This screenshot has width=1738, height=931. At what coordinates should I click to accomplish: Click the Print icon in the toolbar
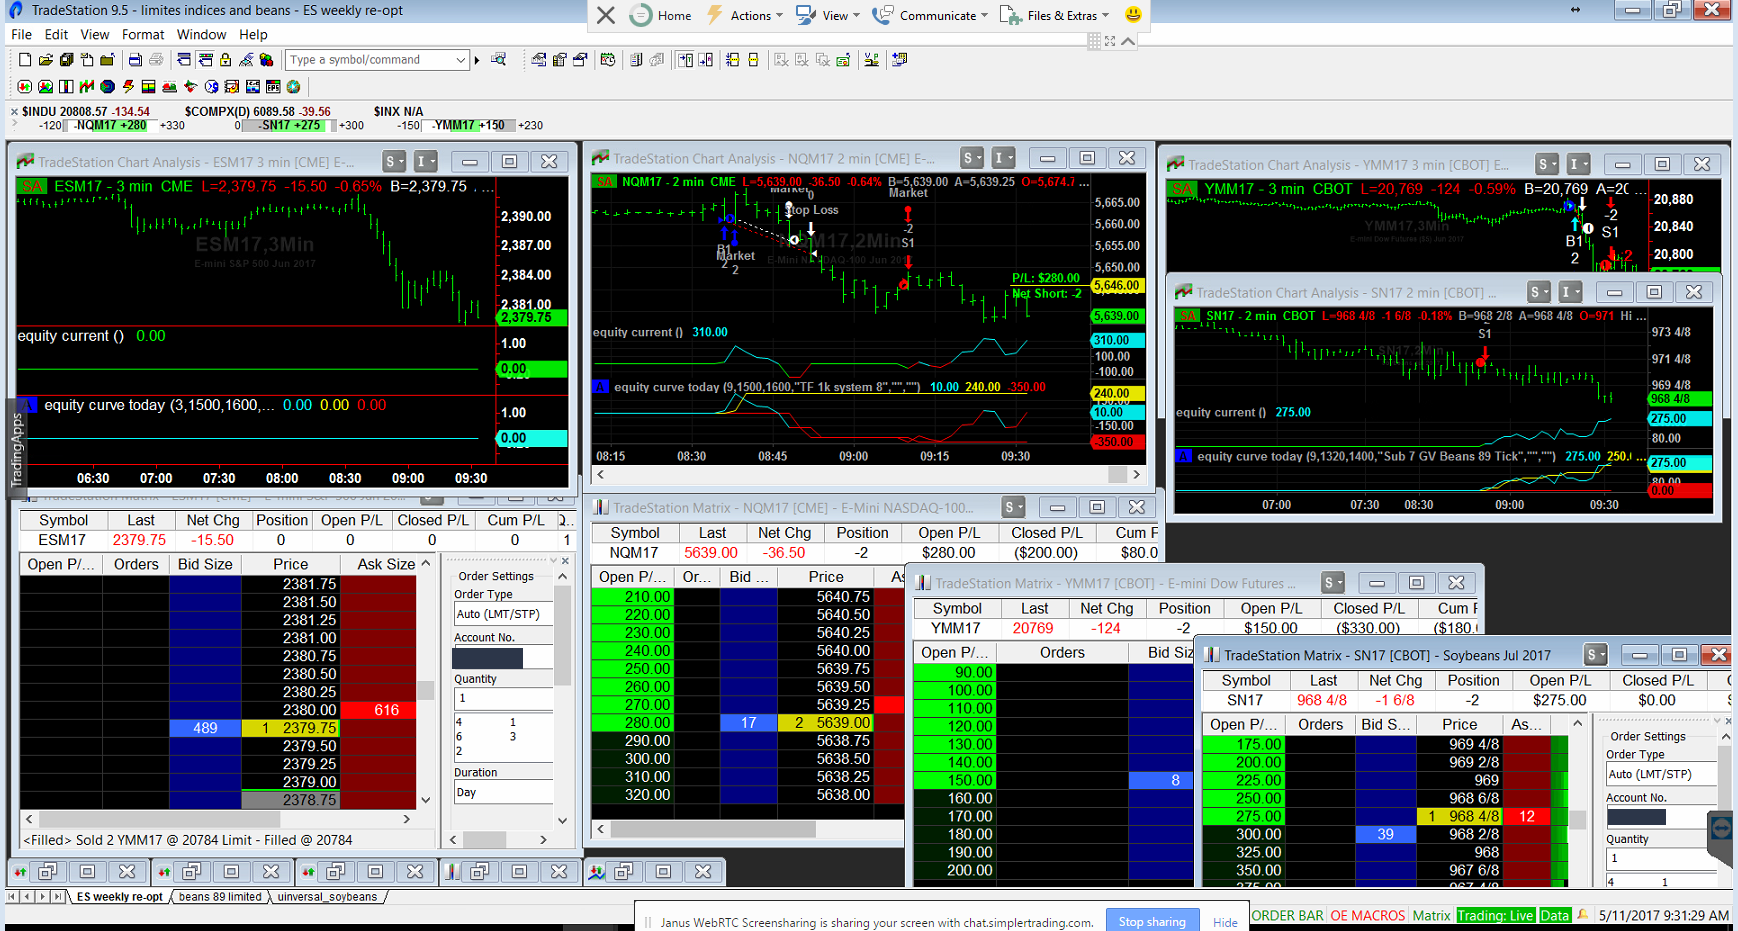point(135,60)
